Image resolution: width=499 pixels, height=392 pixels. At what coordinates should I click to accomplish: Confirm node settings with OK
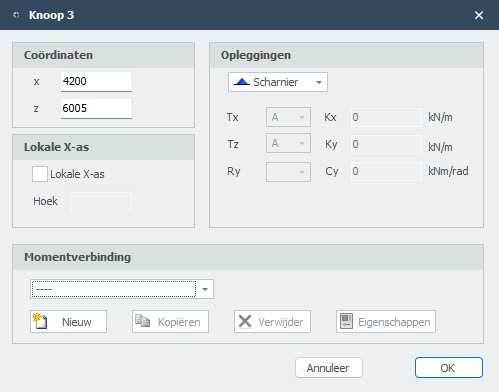[449, 368]
